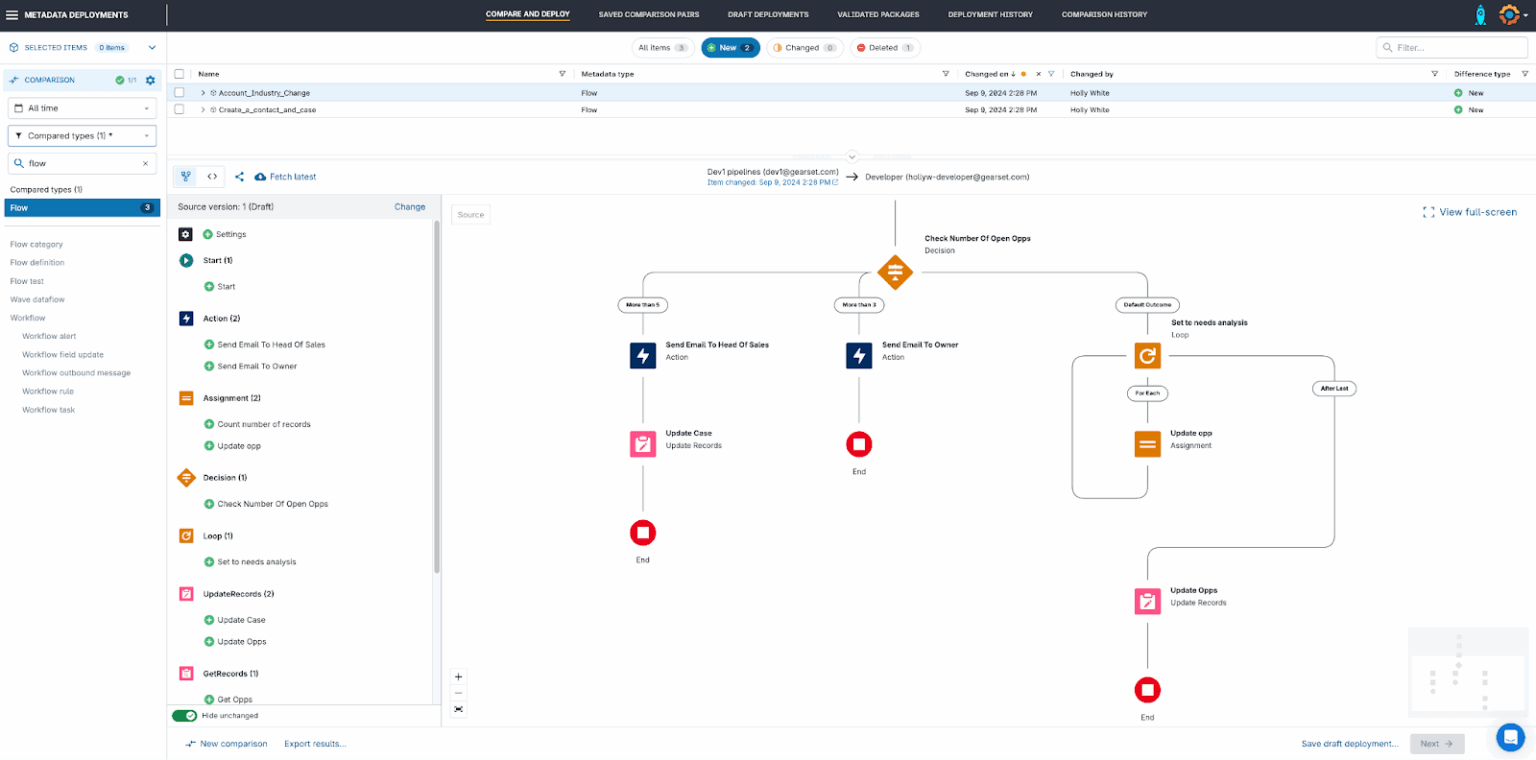This screenshot has height=760, width=1536.
Task: Click the share comparison icon
Action: pyautogui.click(x=239, y=176)
